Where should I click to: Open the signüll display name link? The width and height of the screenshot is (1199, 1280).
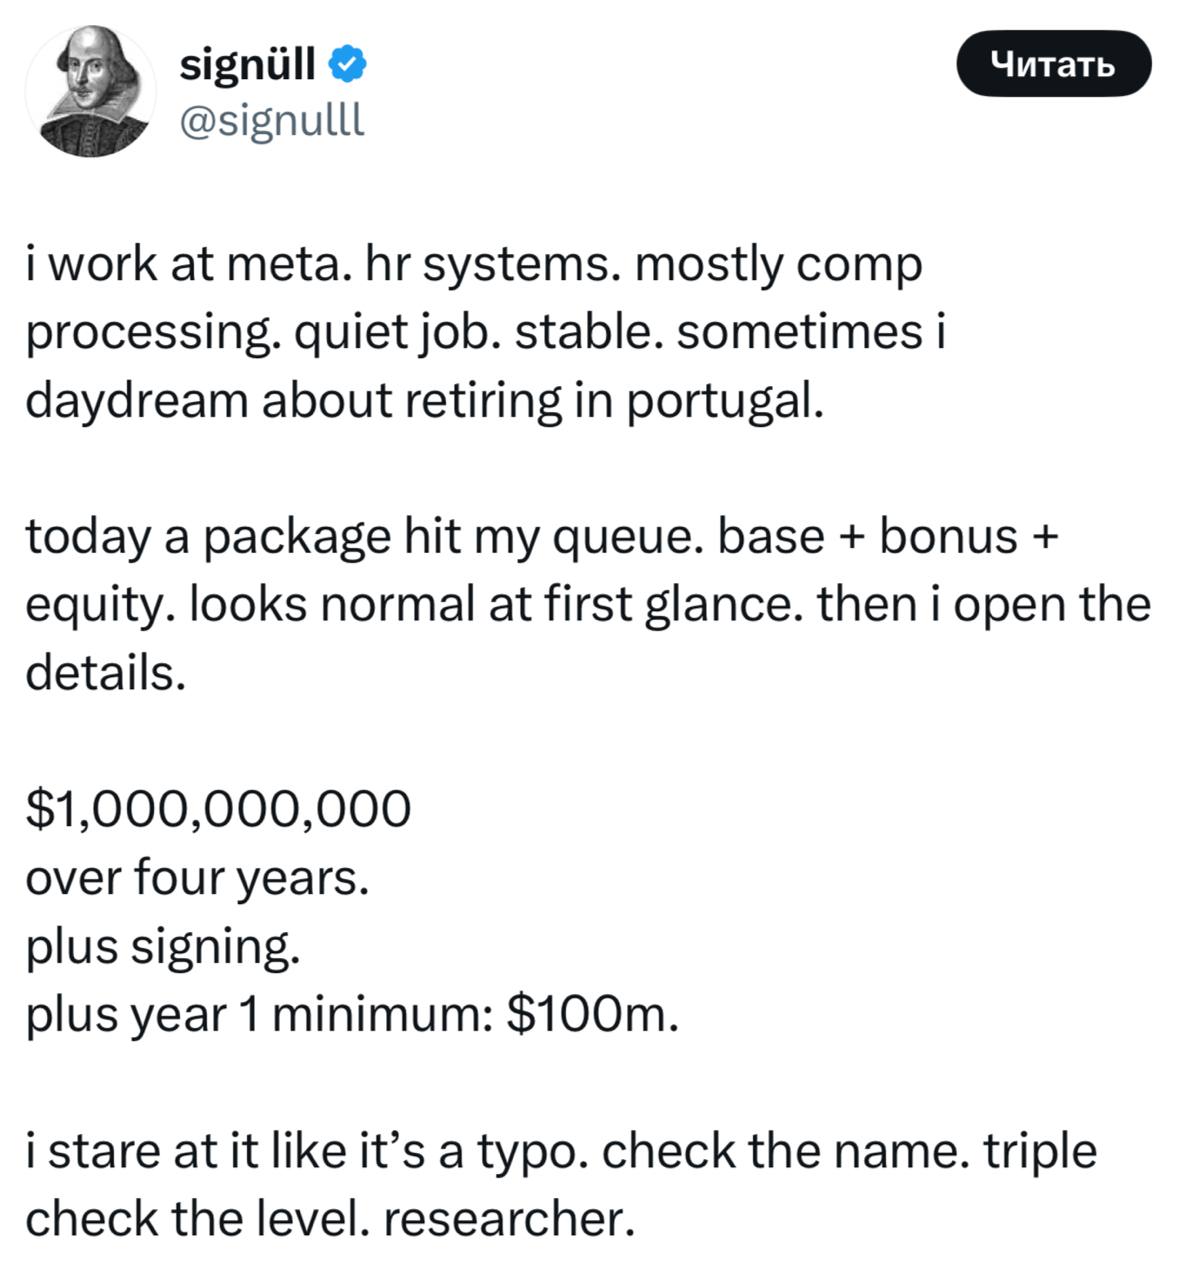pos(248,65)
